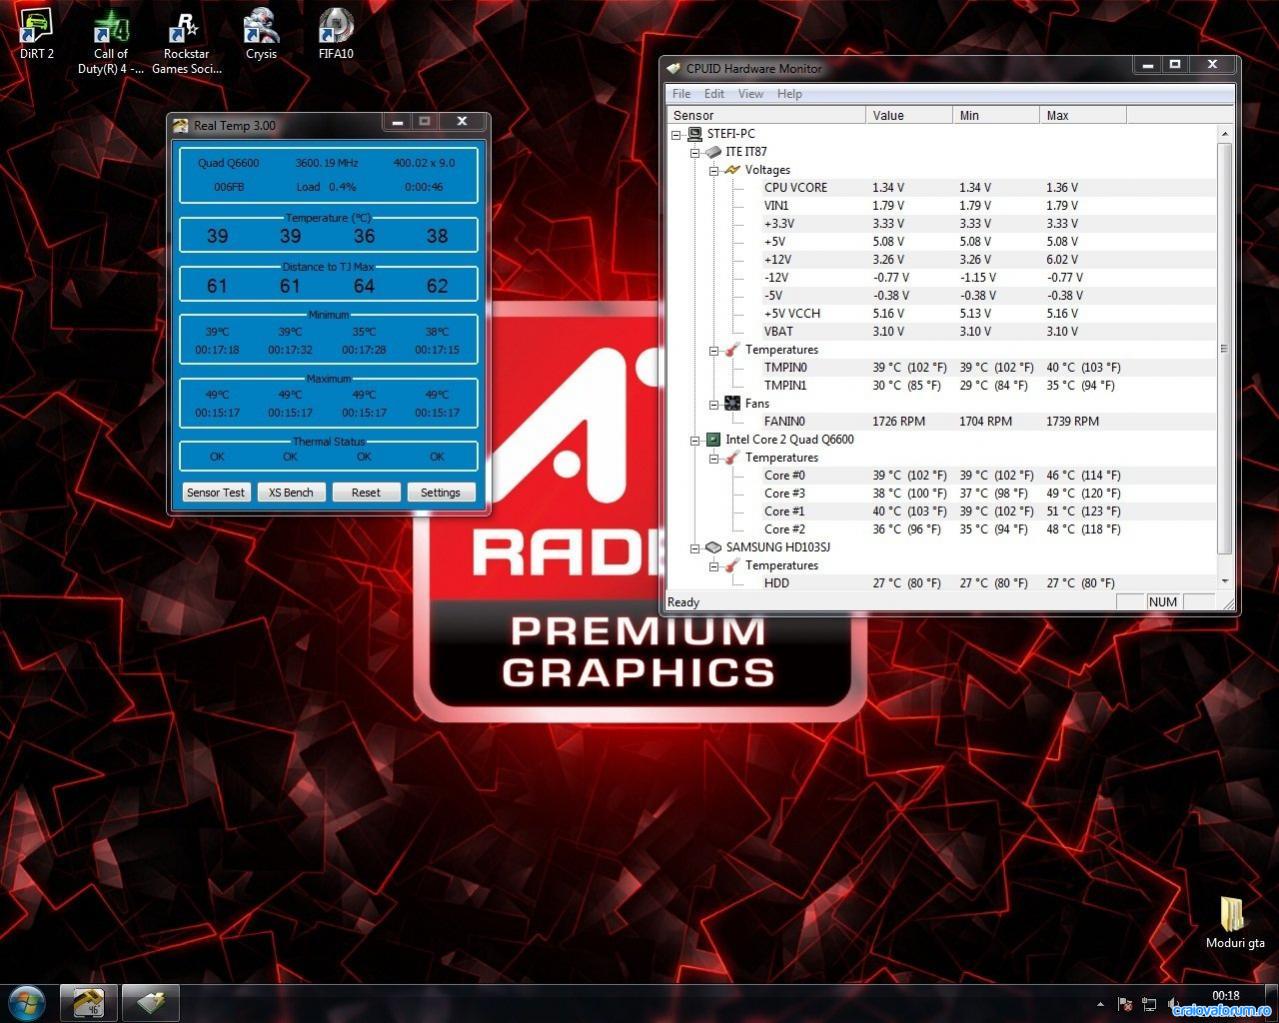Image resolution: width=1279 pixels, height=1023 pixels.
Task: Collapse the Voltages group
Action: click(x=714, y=170)
